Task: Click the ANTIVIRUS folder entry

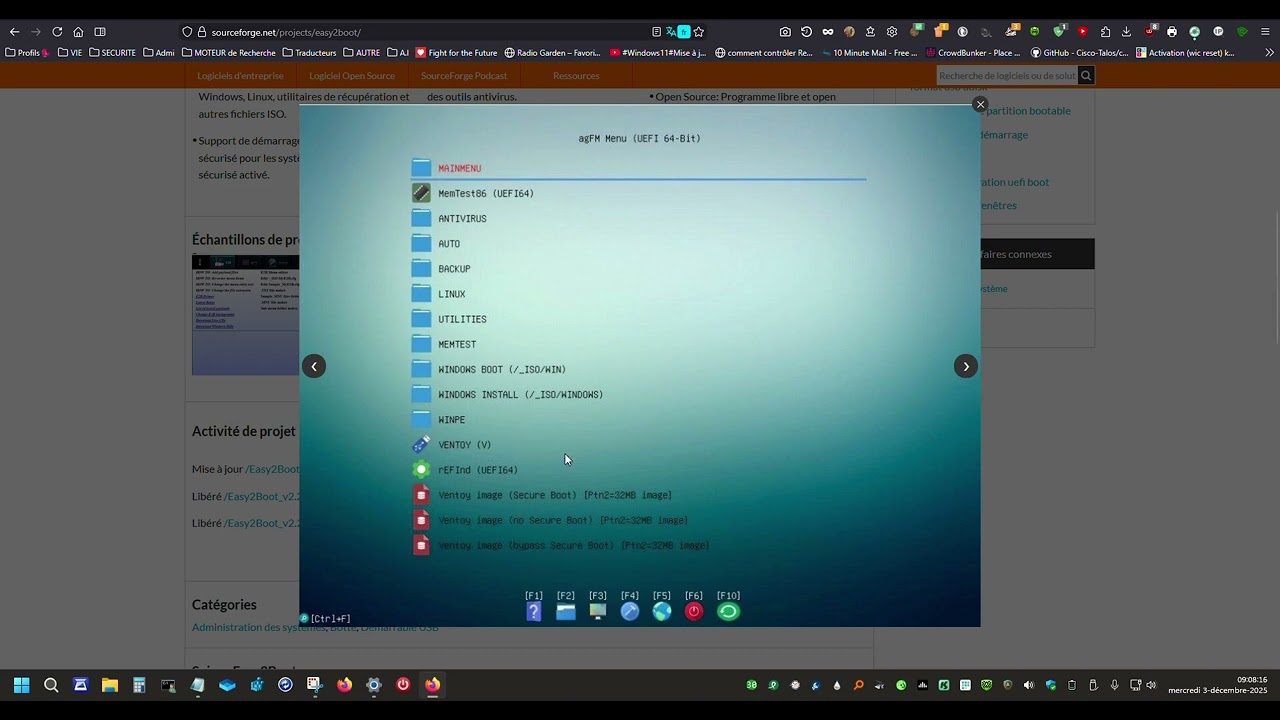Action: (462, 218)
